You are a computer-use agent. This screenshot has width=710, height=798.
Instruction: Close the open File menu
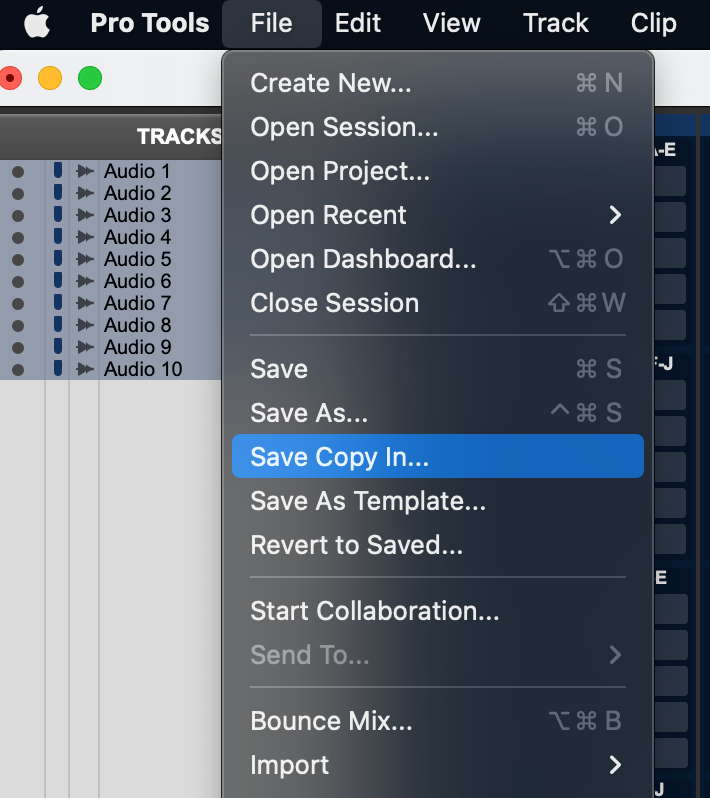point(272,23)
